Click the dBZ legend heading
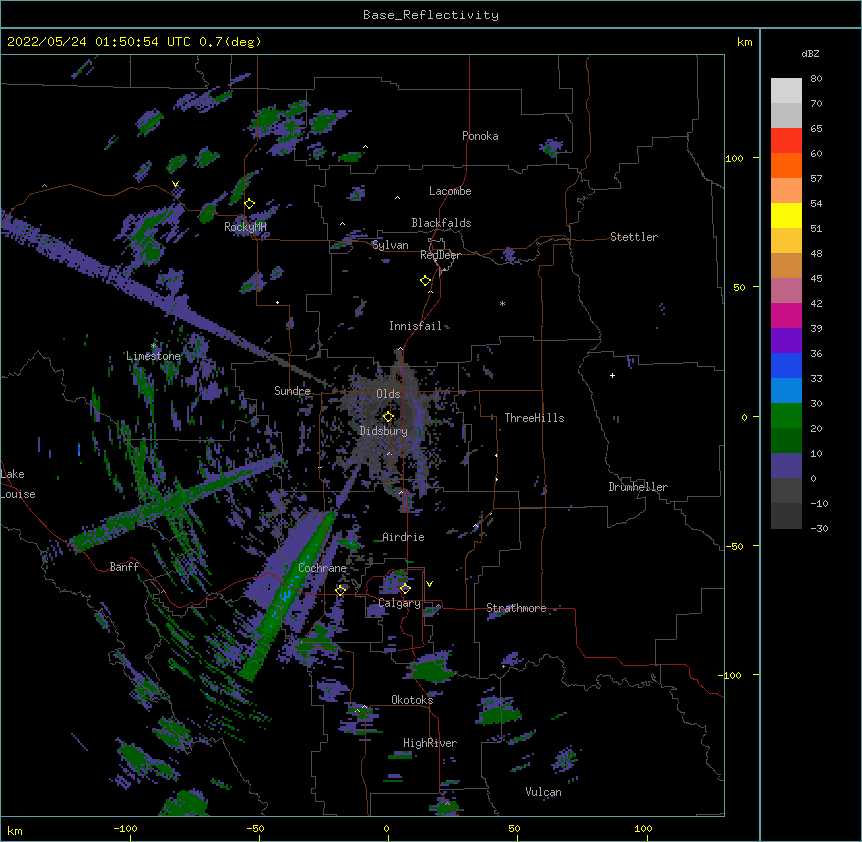 point(810,53)
